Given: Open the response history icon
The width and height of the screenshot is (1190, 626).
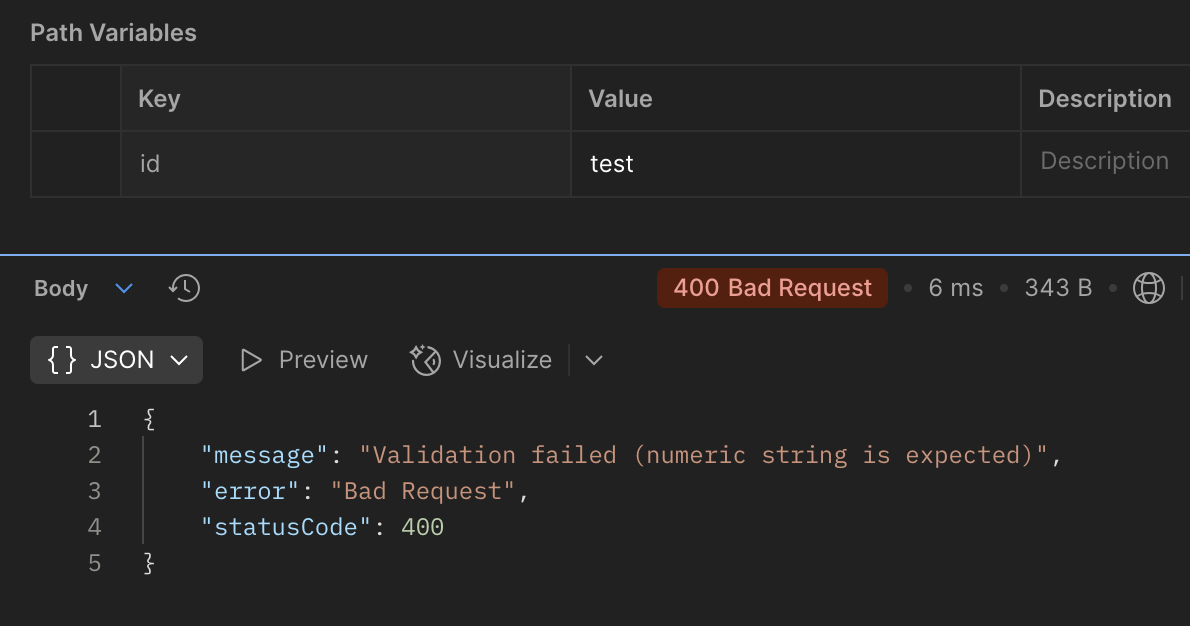Looking at the screenshot, I should 184,288.
